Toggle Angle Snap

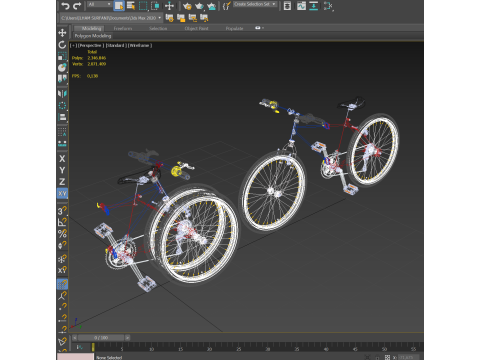click(62, 222)
